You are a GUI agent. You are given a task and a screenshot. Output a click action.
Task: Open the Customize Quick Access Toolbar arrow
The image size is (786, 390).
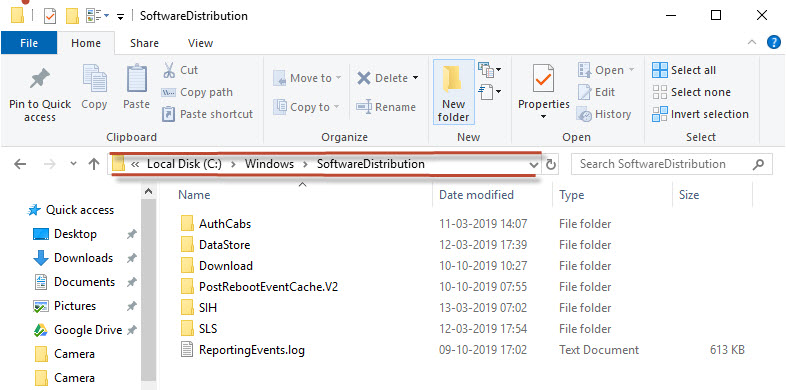[120, 17]
